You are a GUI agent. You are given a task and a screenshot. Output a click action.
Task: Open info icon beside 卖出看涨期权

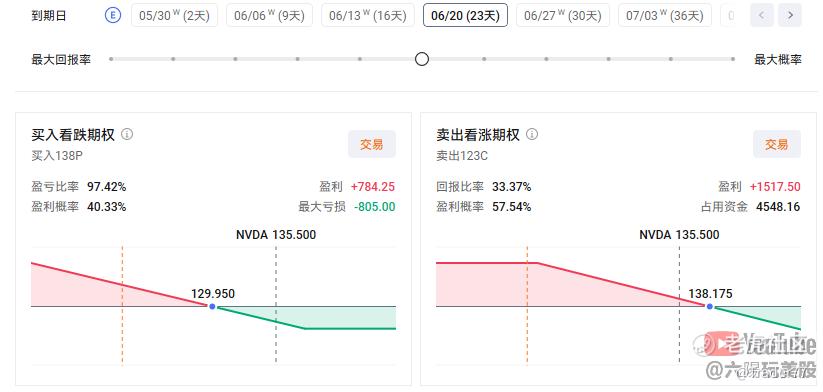click(x=532, y=134)
